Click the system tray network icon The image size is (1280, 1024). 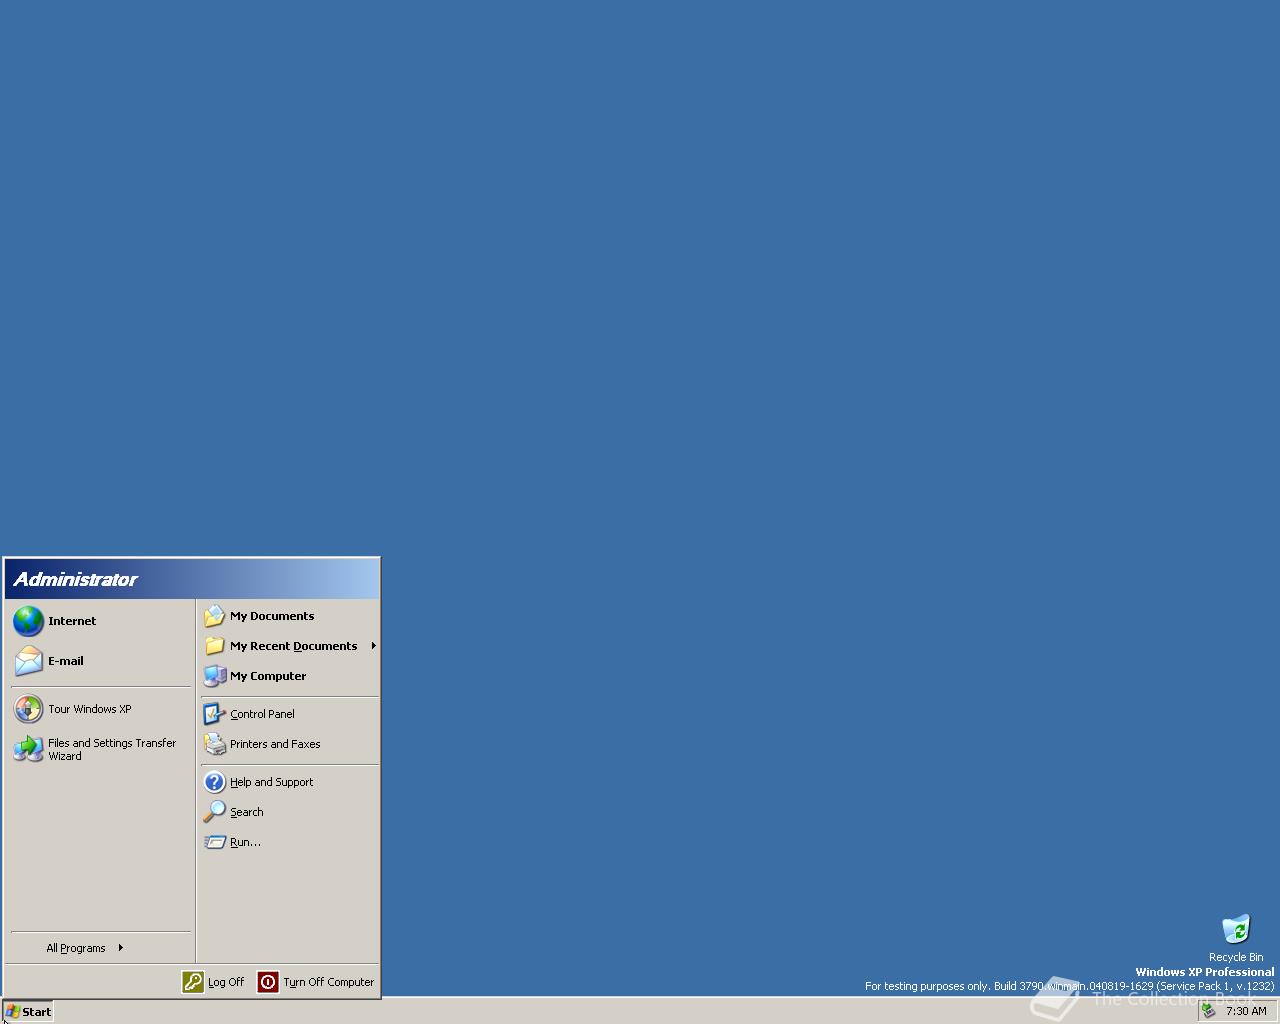(x=1209, y=1011)
